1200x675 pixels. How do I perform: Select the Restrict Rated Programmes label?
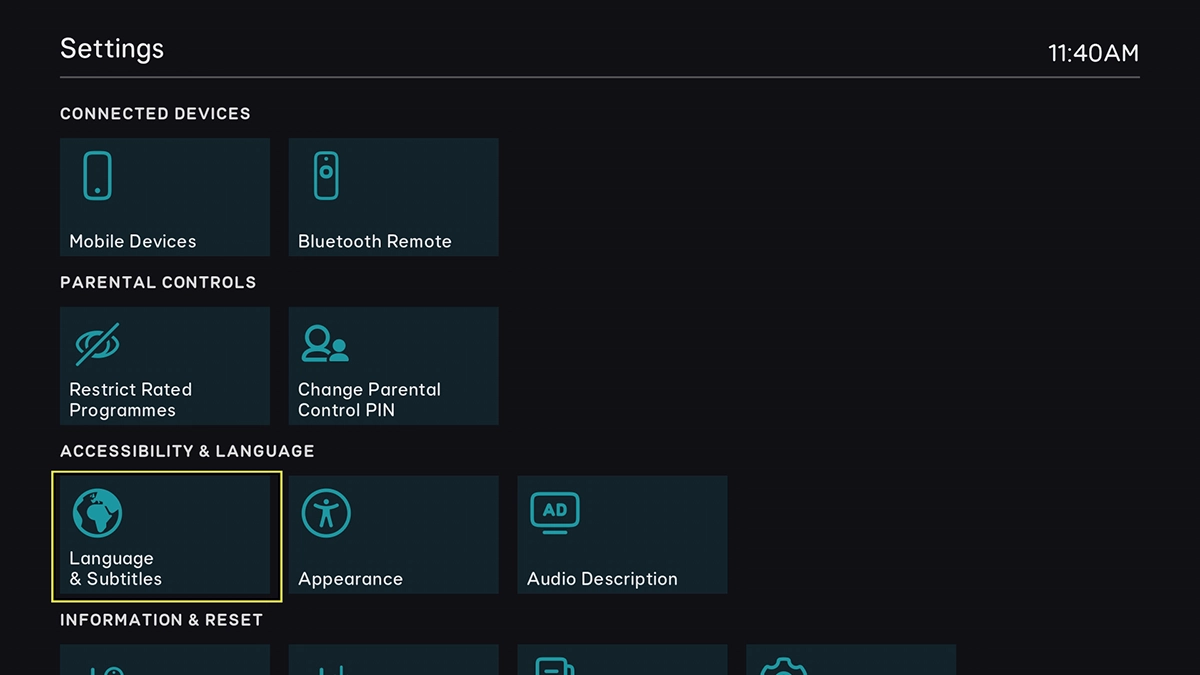pos(130,400)
